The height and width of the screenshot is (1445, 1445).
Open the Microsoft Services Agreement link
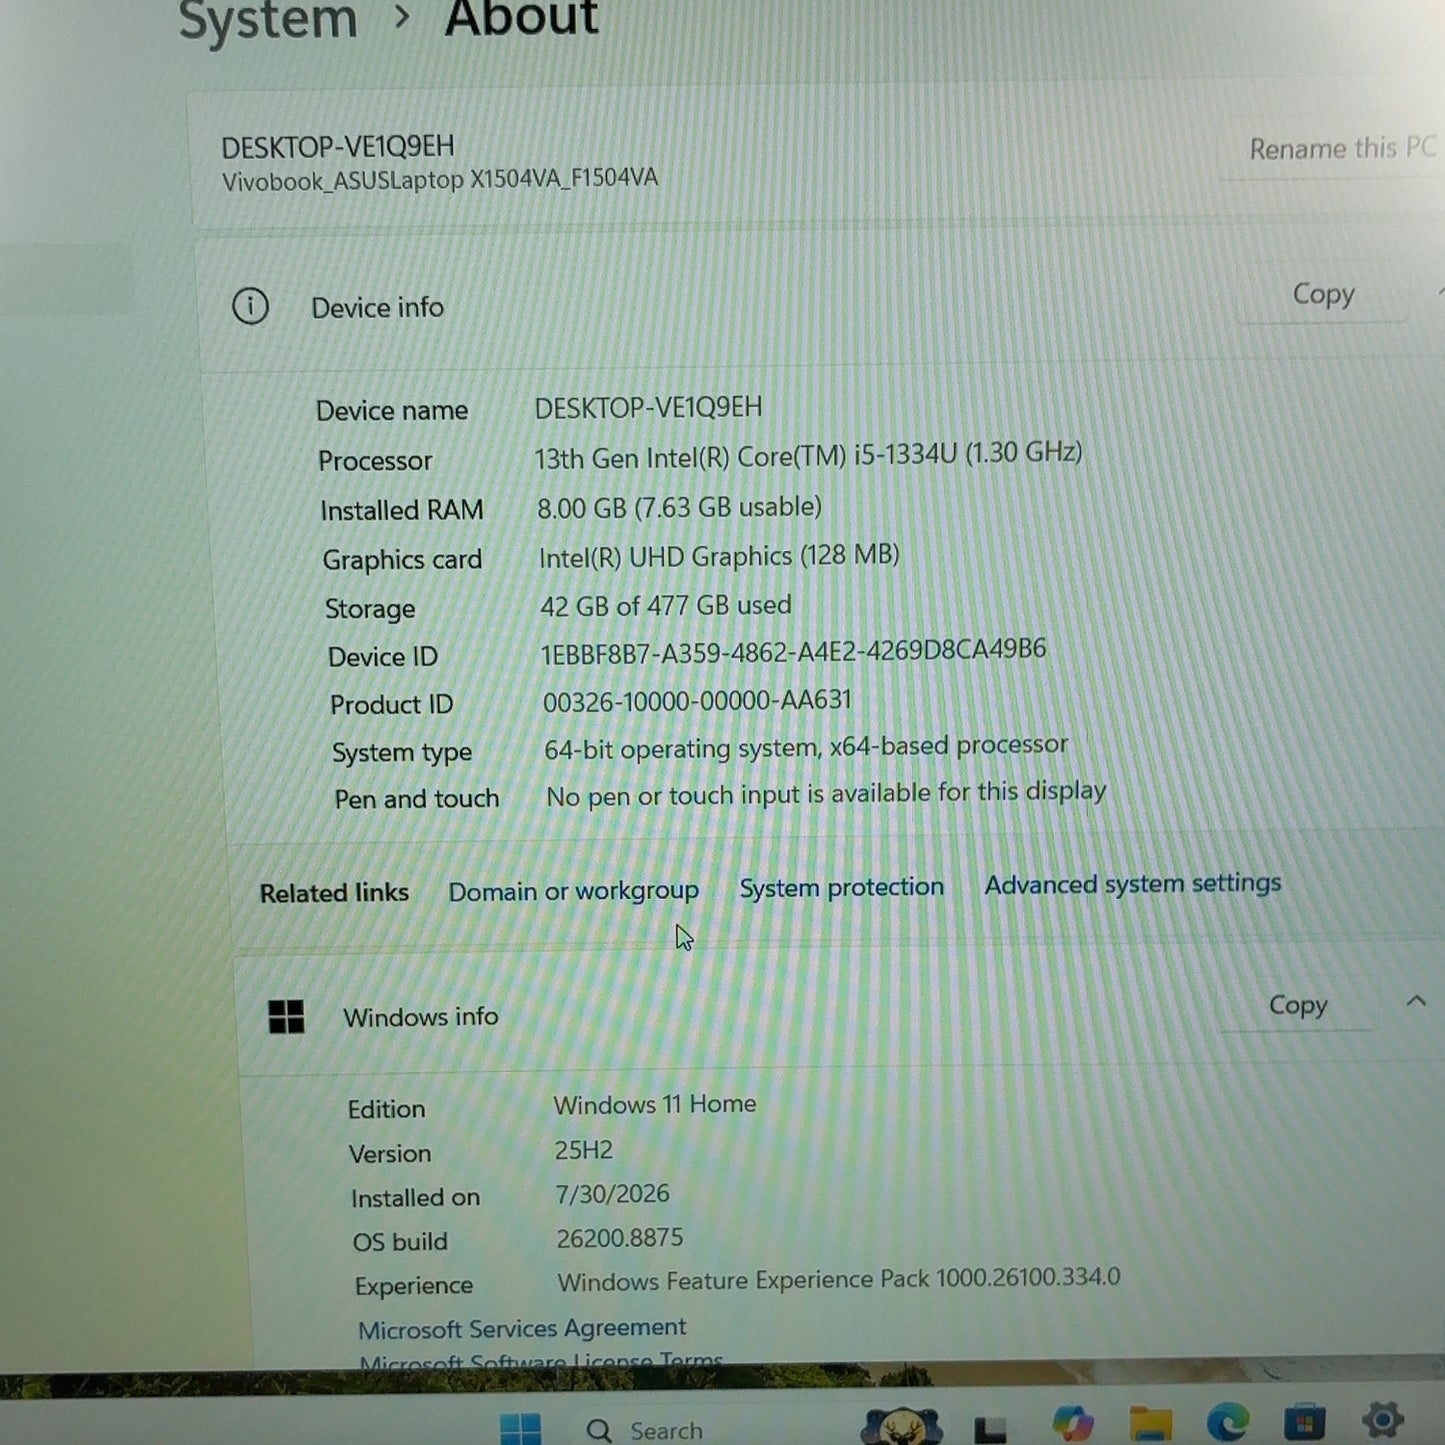tap(522, 1328)
